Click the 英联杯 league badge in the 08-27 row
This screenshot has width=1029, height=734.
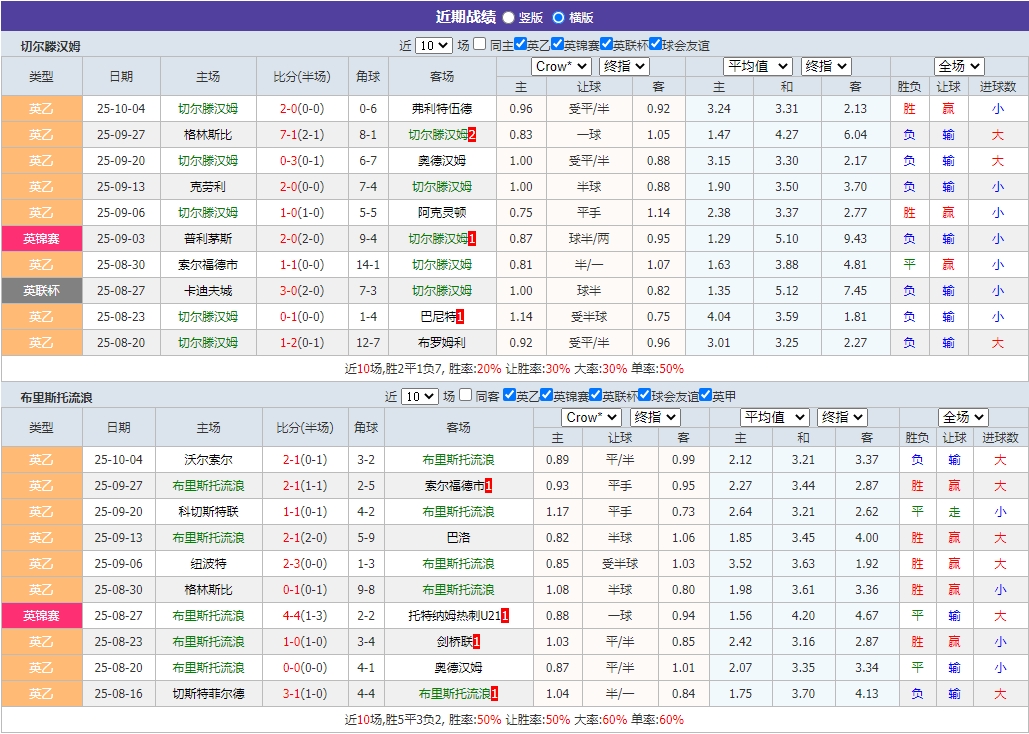coord(42,290)
